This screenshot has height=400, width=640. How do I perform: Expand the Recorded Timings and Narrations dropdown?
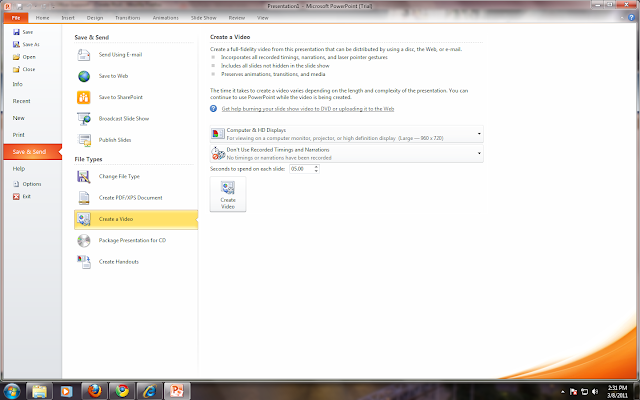(479, 153)
